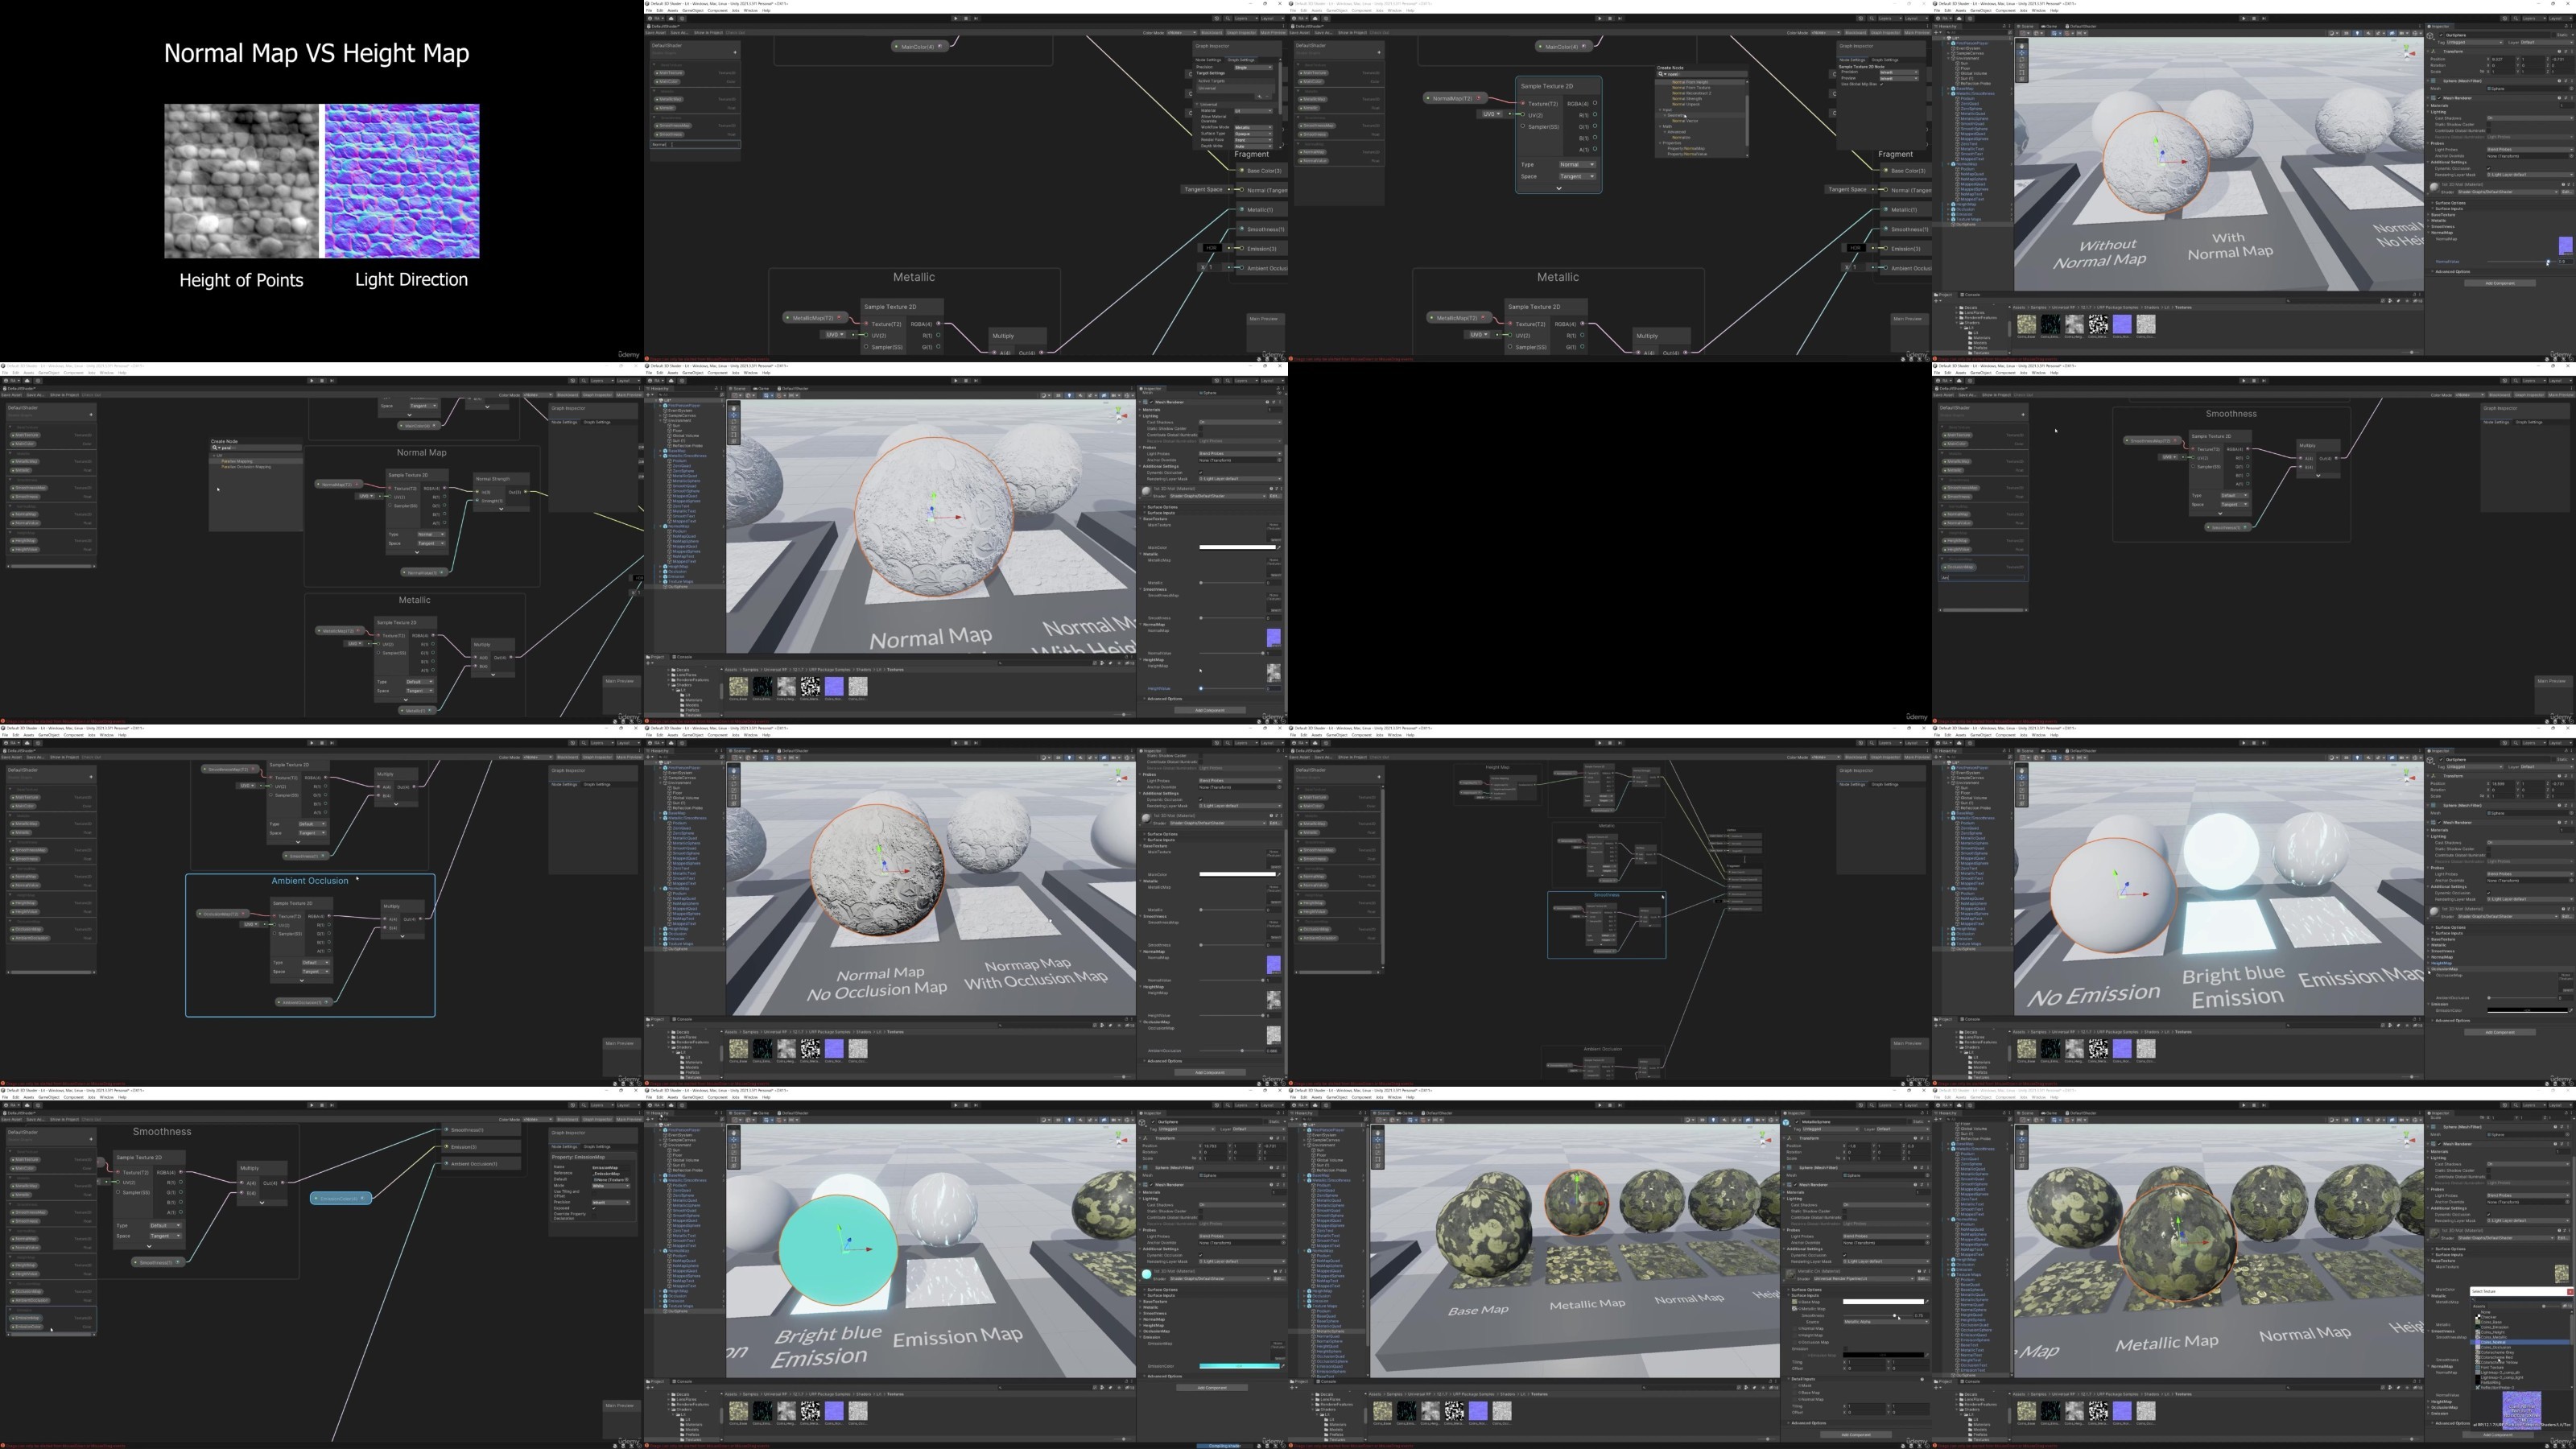Image resolution: width=2576 pixels, height=1449 pixels.
Task: Open Tag dropdown in 'Without Normal Map' frame
Action: pyautogui.click(x=2474, y=42)
